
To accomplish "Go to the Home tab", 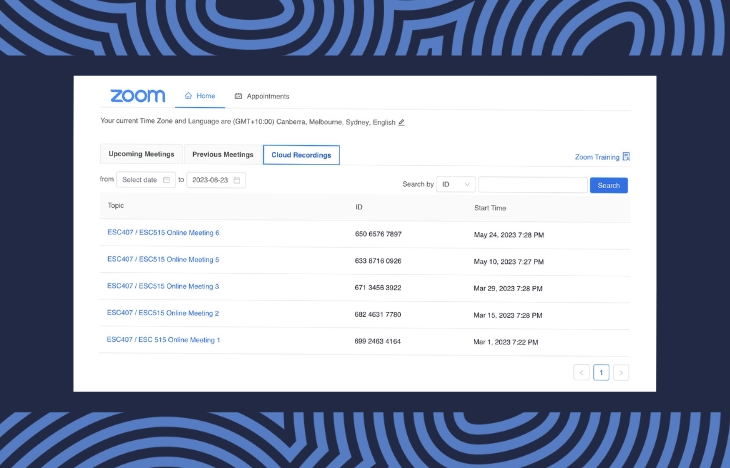I will pos(200,96).
